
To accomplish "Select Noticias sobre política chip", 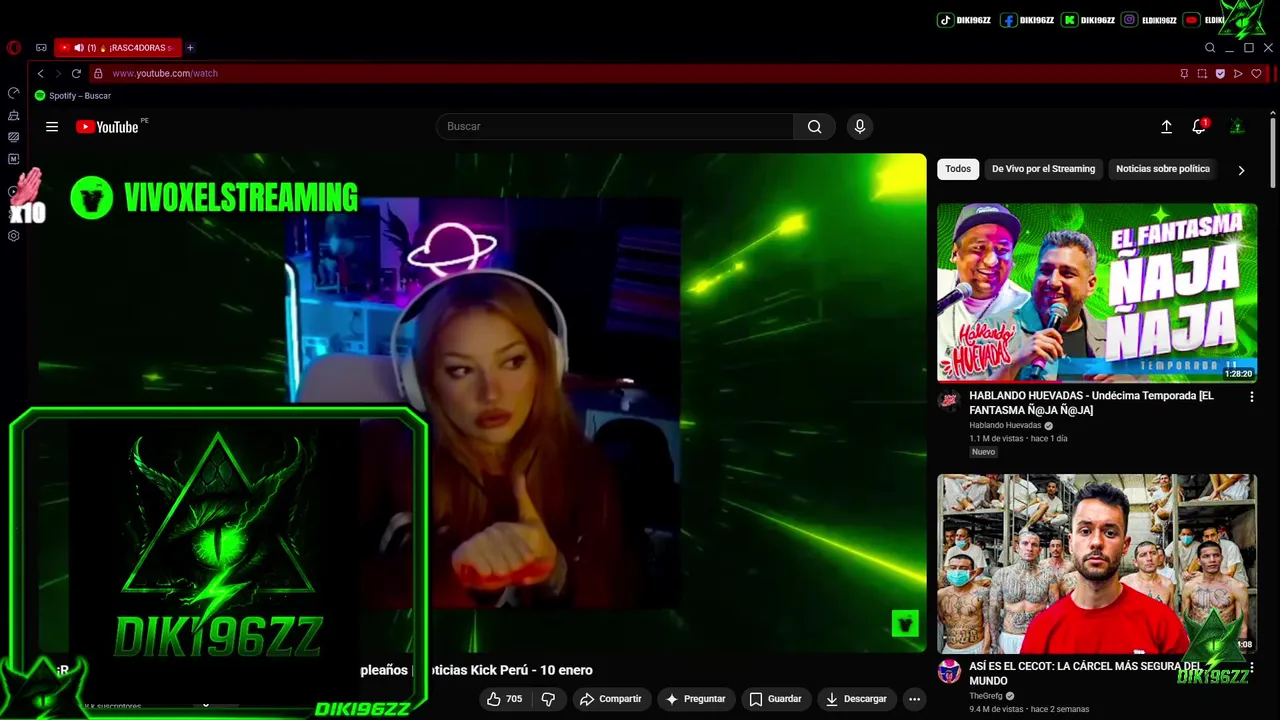I will coord(1163,169).
